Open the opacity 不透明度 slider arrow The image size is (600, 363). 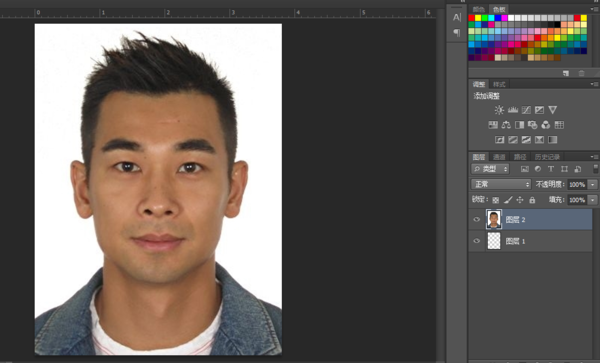click(x=593, y=184)
